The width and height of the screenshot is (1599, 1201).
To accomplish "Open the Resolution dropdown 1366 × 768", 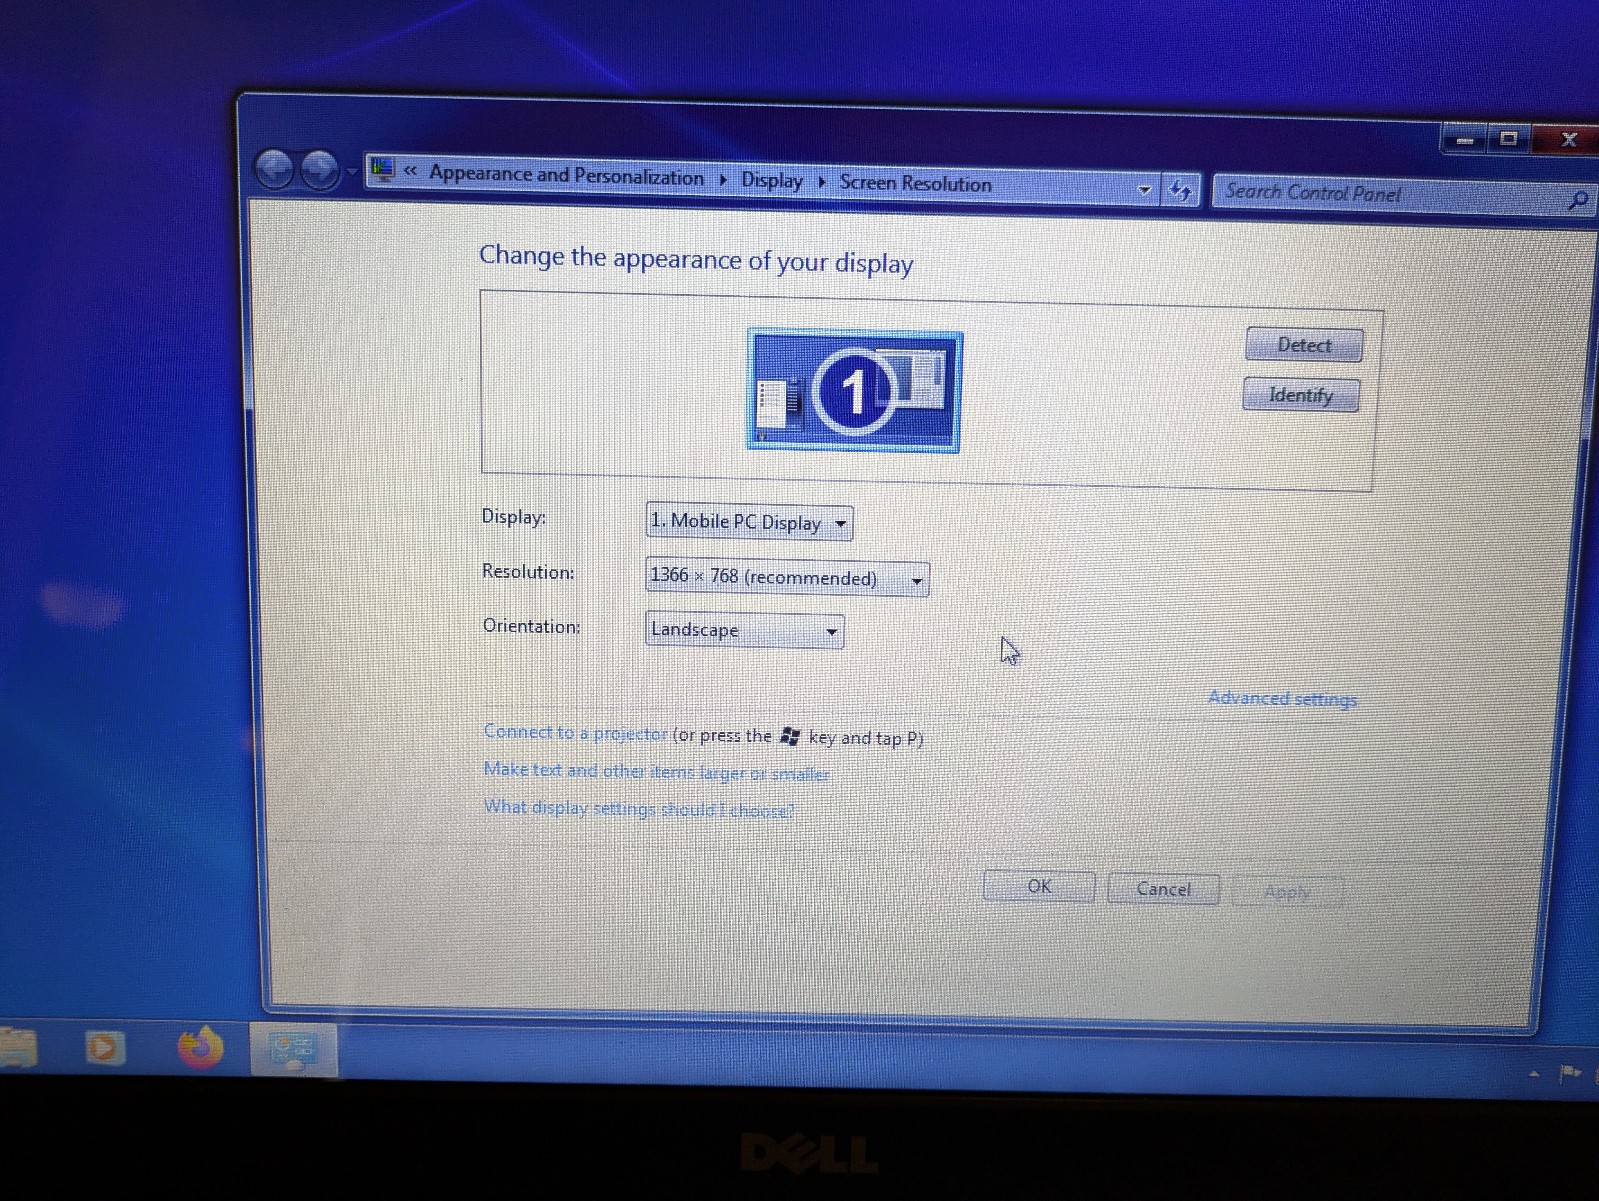I will tap(787, 578).
